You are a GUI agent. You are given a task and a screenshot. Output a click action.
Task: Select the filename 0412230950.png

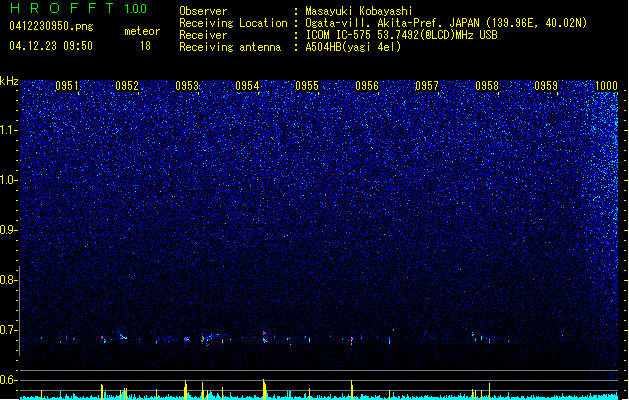pyautogui.click(x=51, y=26)
